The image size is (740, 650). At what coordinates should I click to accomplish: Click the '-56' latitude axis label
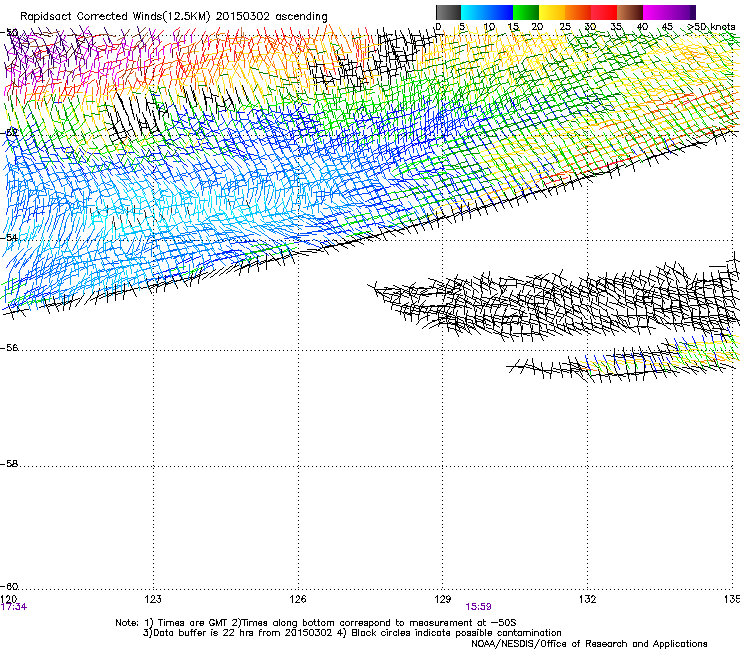9,348
